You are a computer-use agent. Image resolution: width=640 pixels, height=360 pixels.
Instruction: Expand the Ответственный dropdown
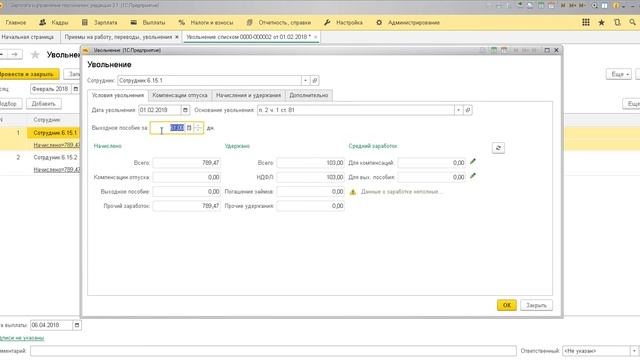[x=634, y=351]
